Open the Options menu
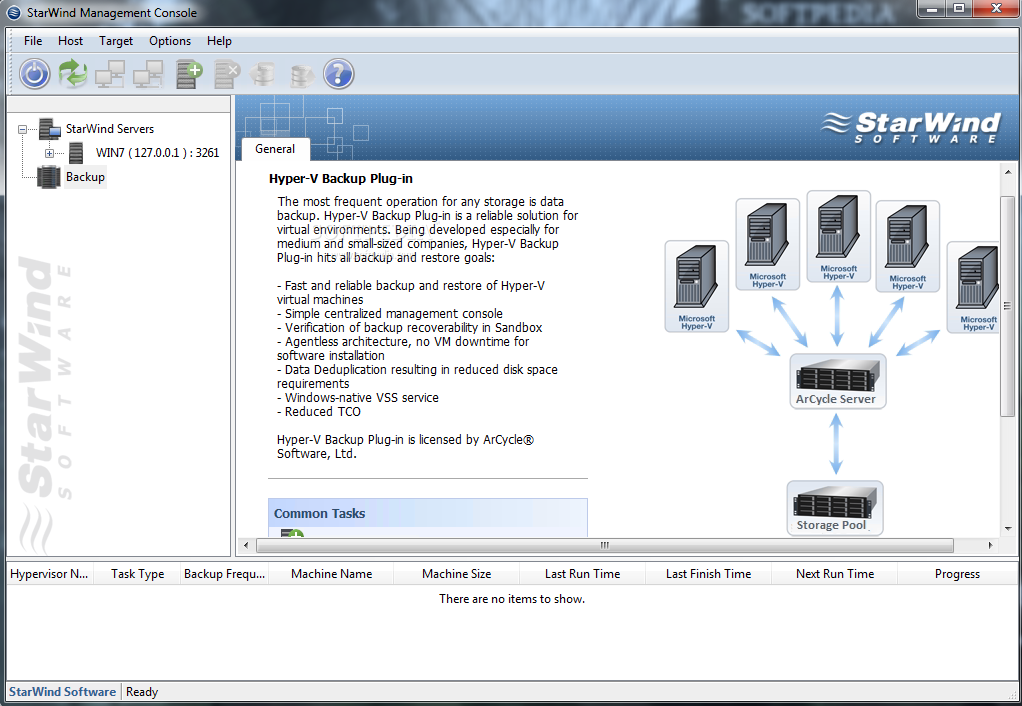1022x706 pixels. (169, 41)
